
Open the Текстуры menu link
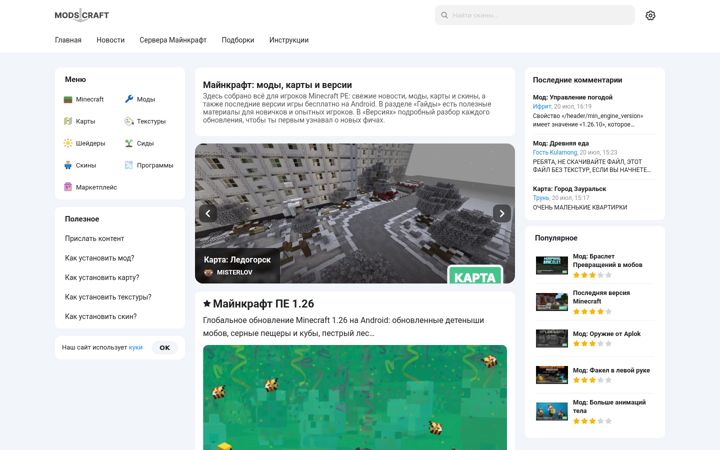tap(151, 121)
